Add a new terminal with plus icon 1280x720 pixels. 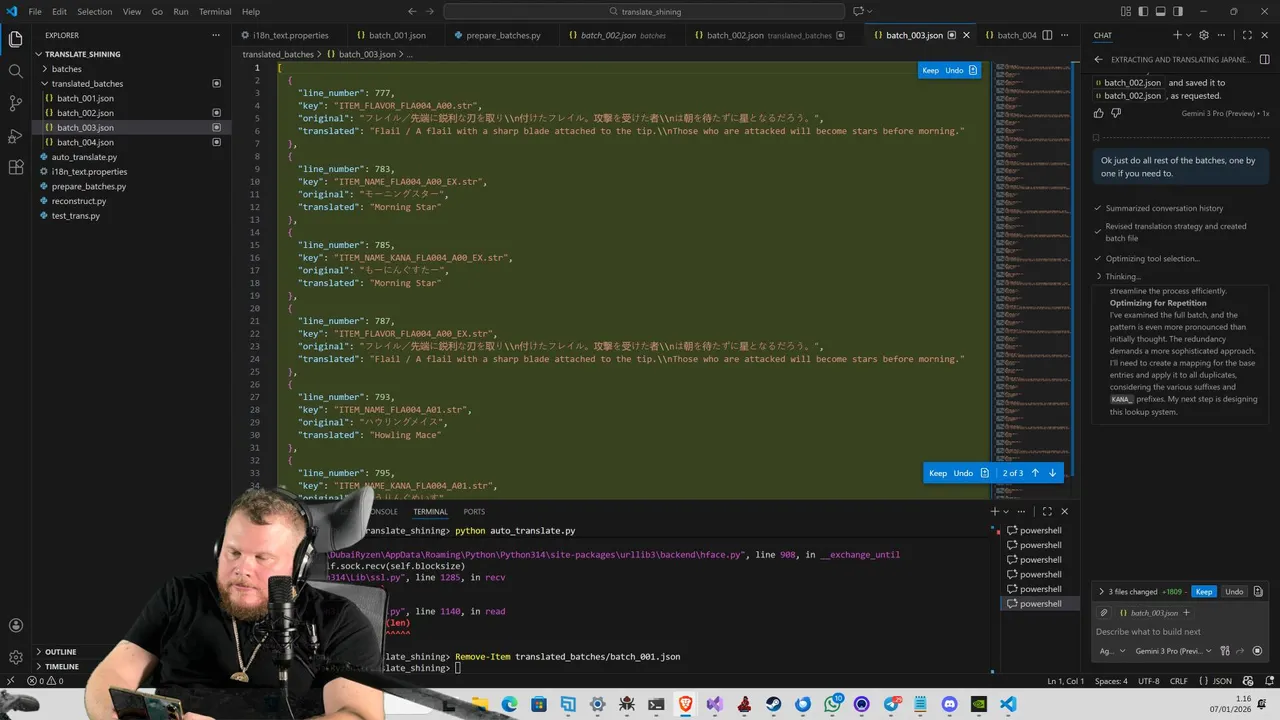[995, 511]
